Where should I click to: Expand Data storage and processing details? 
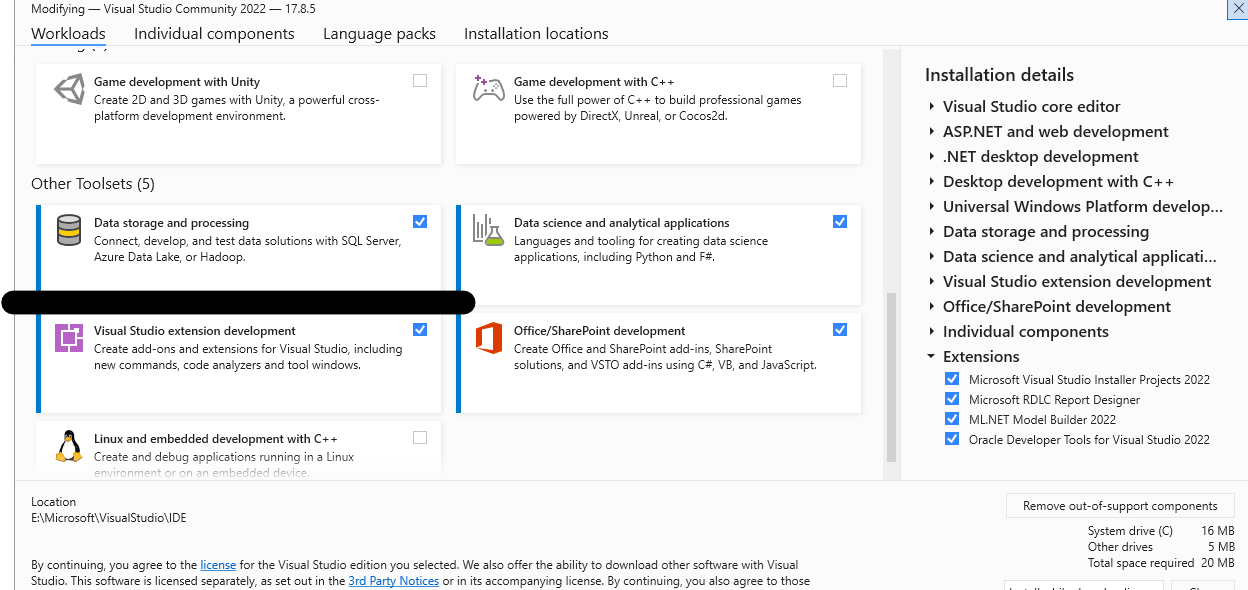pos(931,231)
